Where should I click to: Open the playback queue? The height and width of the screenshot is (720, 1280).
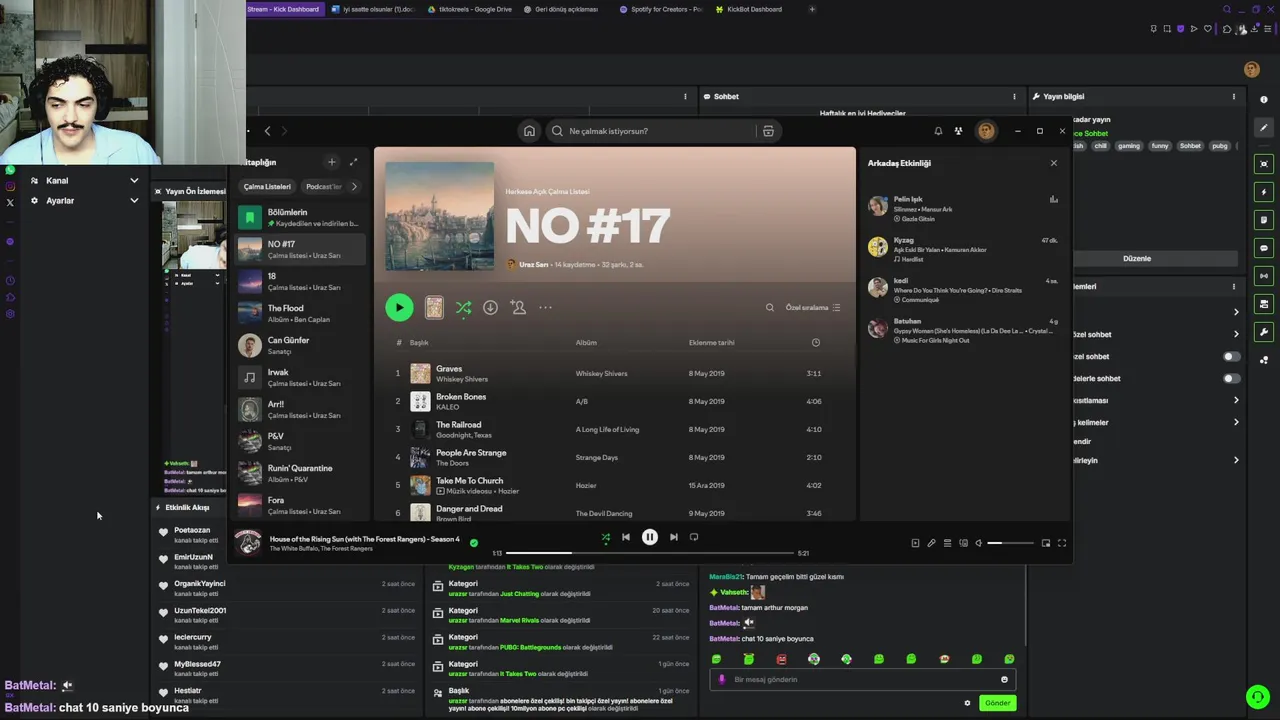pyautogui.click(x=947, y=543)
